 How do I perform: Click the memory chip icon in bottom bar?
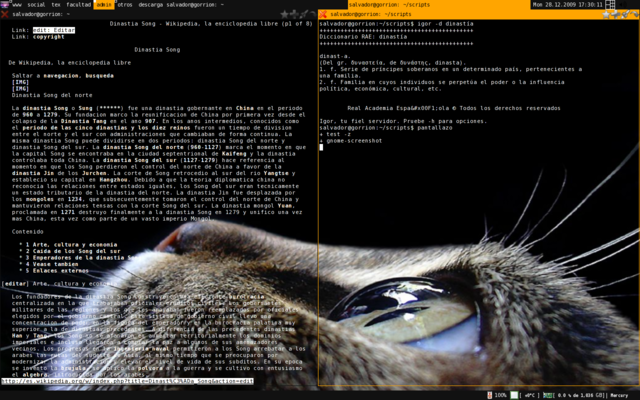[548, 395]
